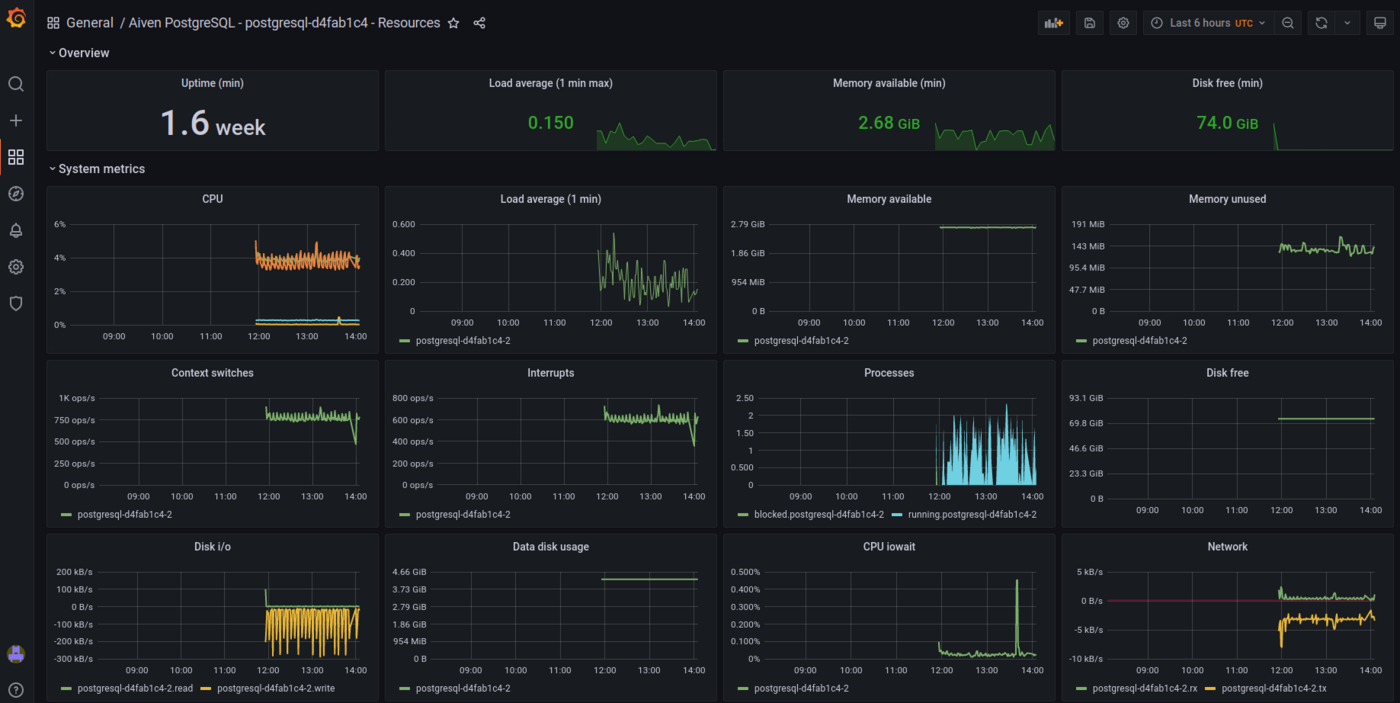The height and width of the screenshot is (703, 1400).
Task: Add a new panel to the dashboard
Action: click(1053, 22)
